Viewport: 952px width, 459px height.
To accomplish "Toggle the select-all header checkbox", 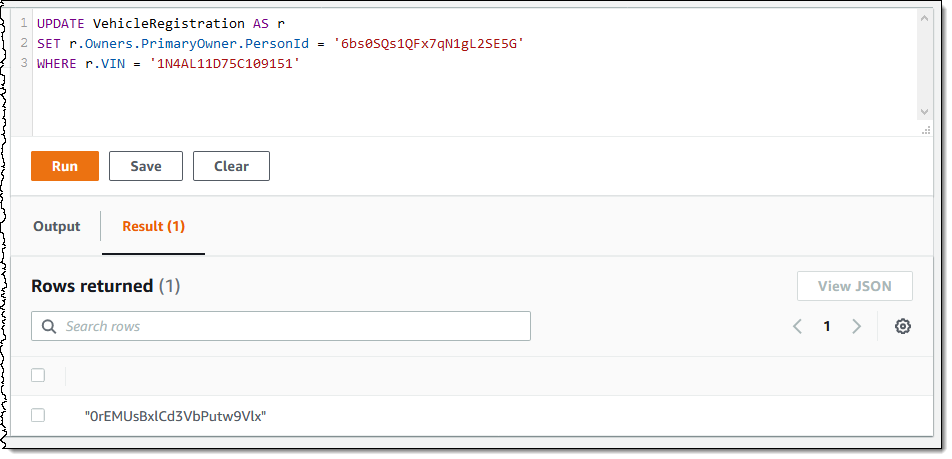I will (38, 375).
